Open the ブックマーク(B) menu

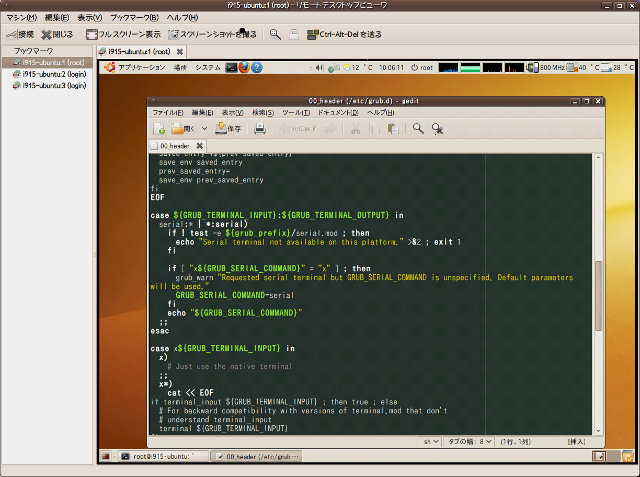point(134,18)
